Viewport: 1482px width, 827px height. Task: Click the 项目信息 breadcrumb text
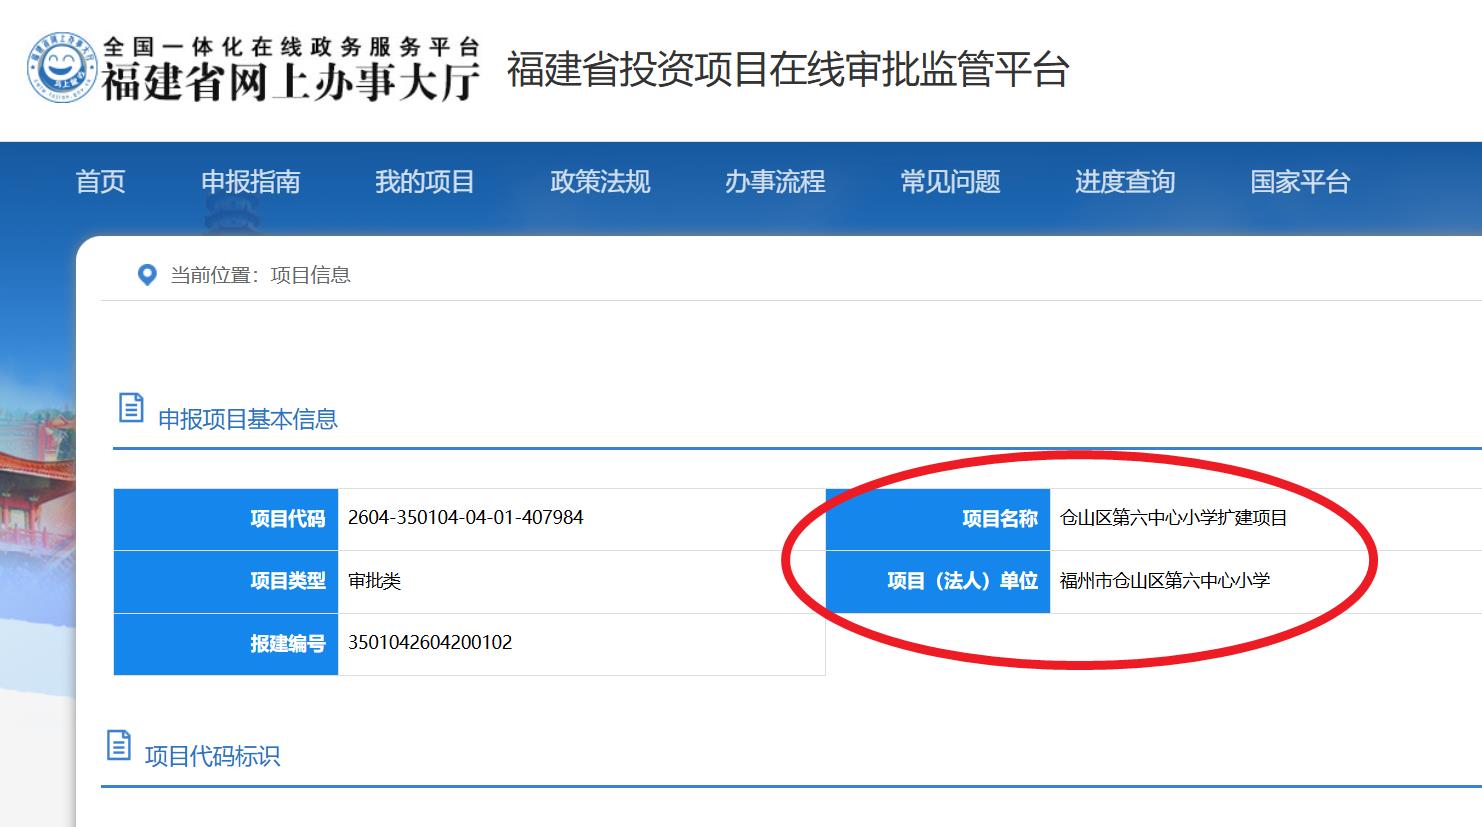(x=310, y=275)
